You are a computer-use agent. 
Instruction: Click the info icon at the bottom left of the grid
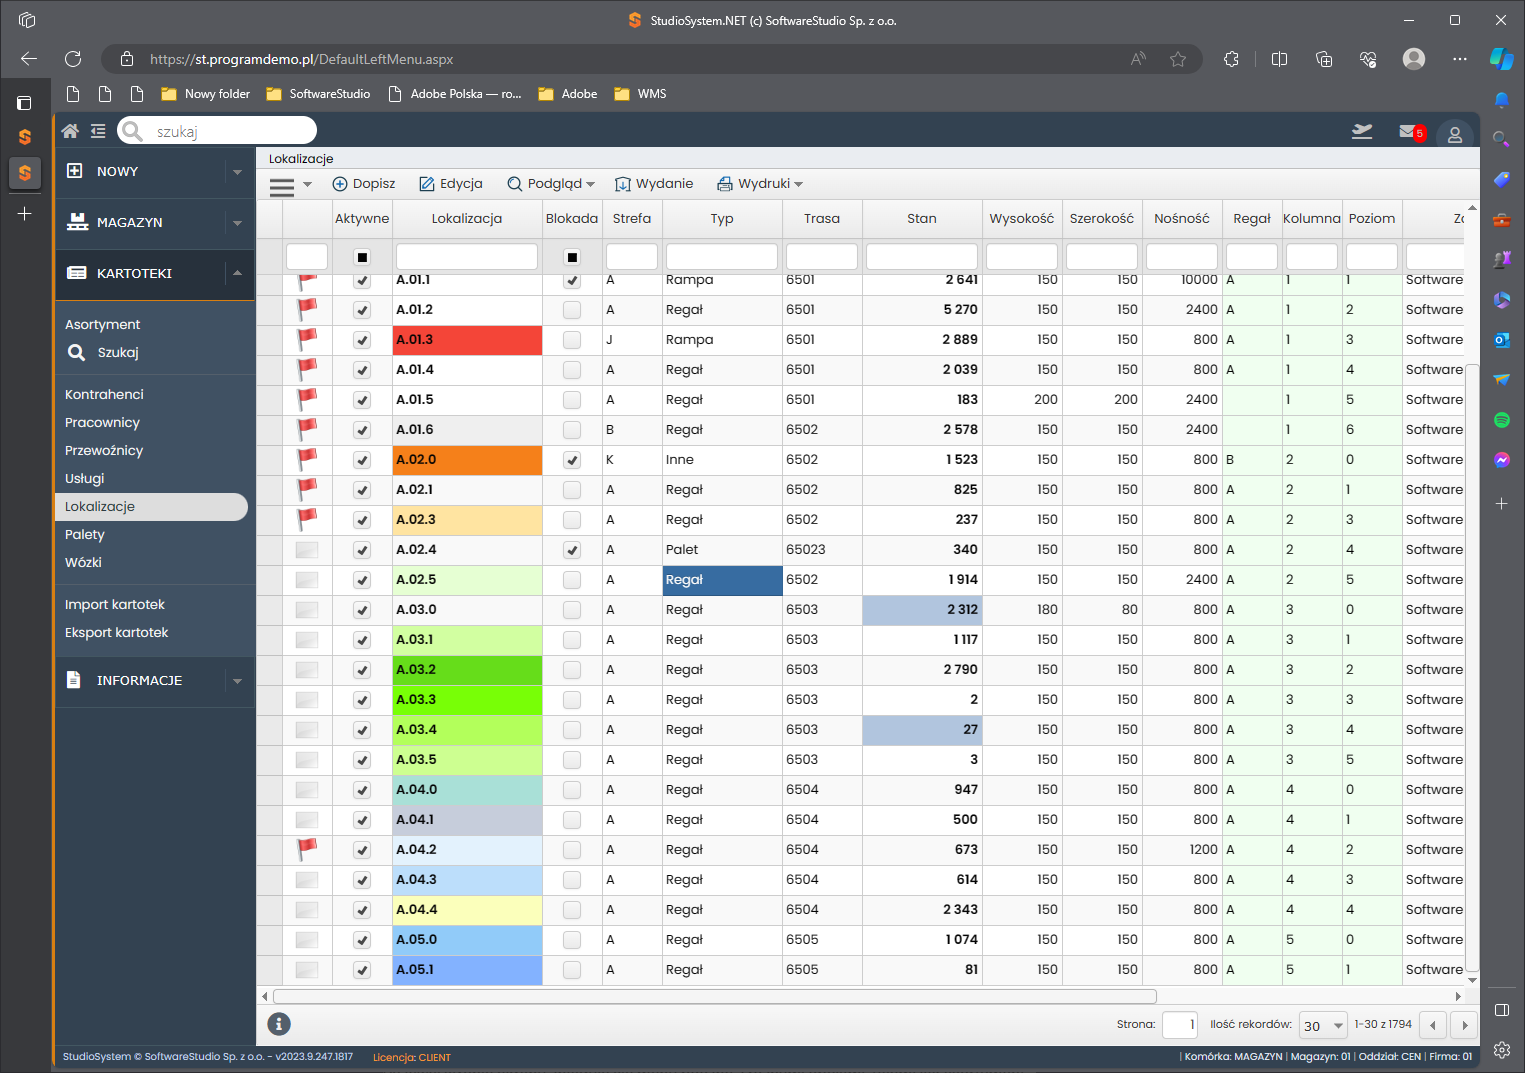279,1024
